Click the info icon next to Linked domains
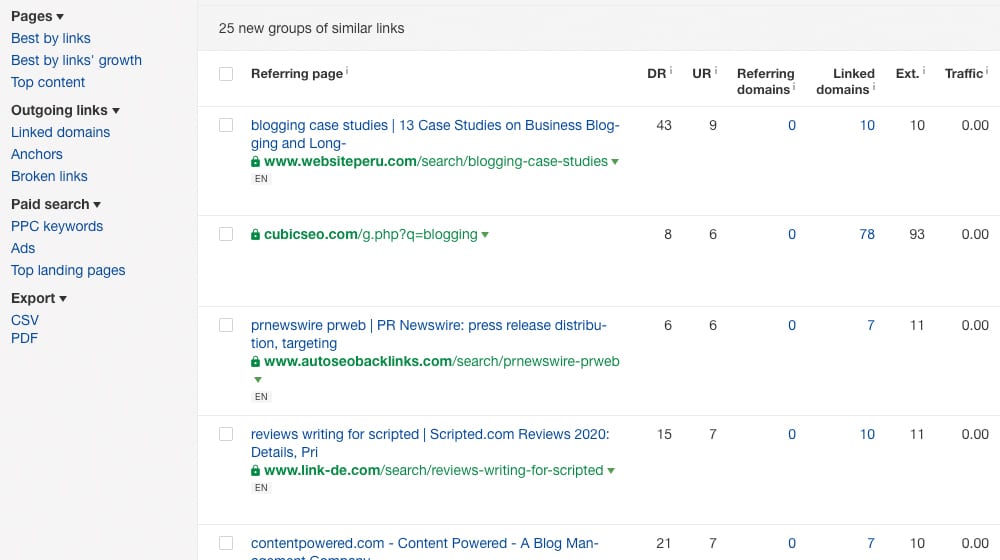 click(x=874, y=86)
